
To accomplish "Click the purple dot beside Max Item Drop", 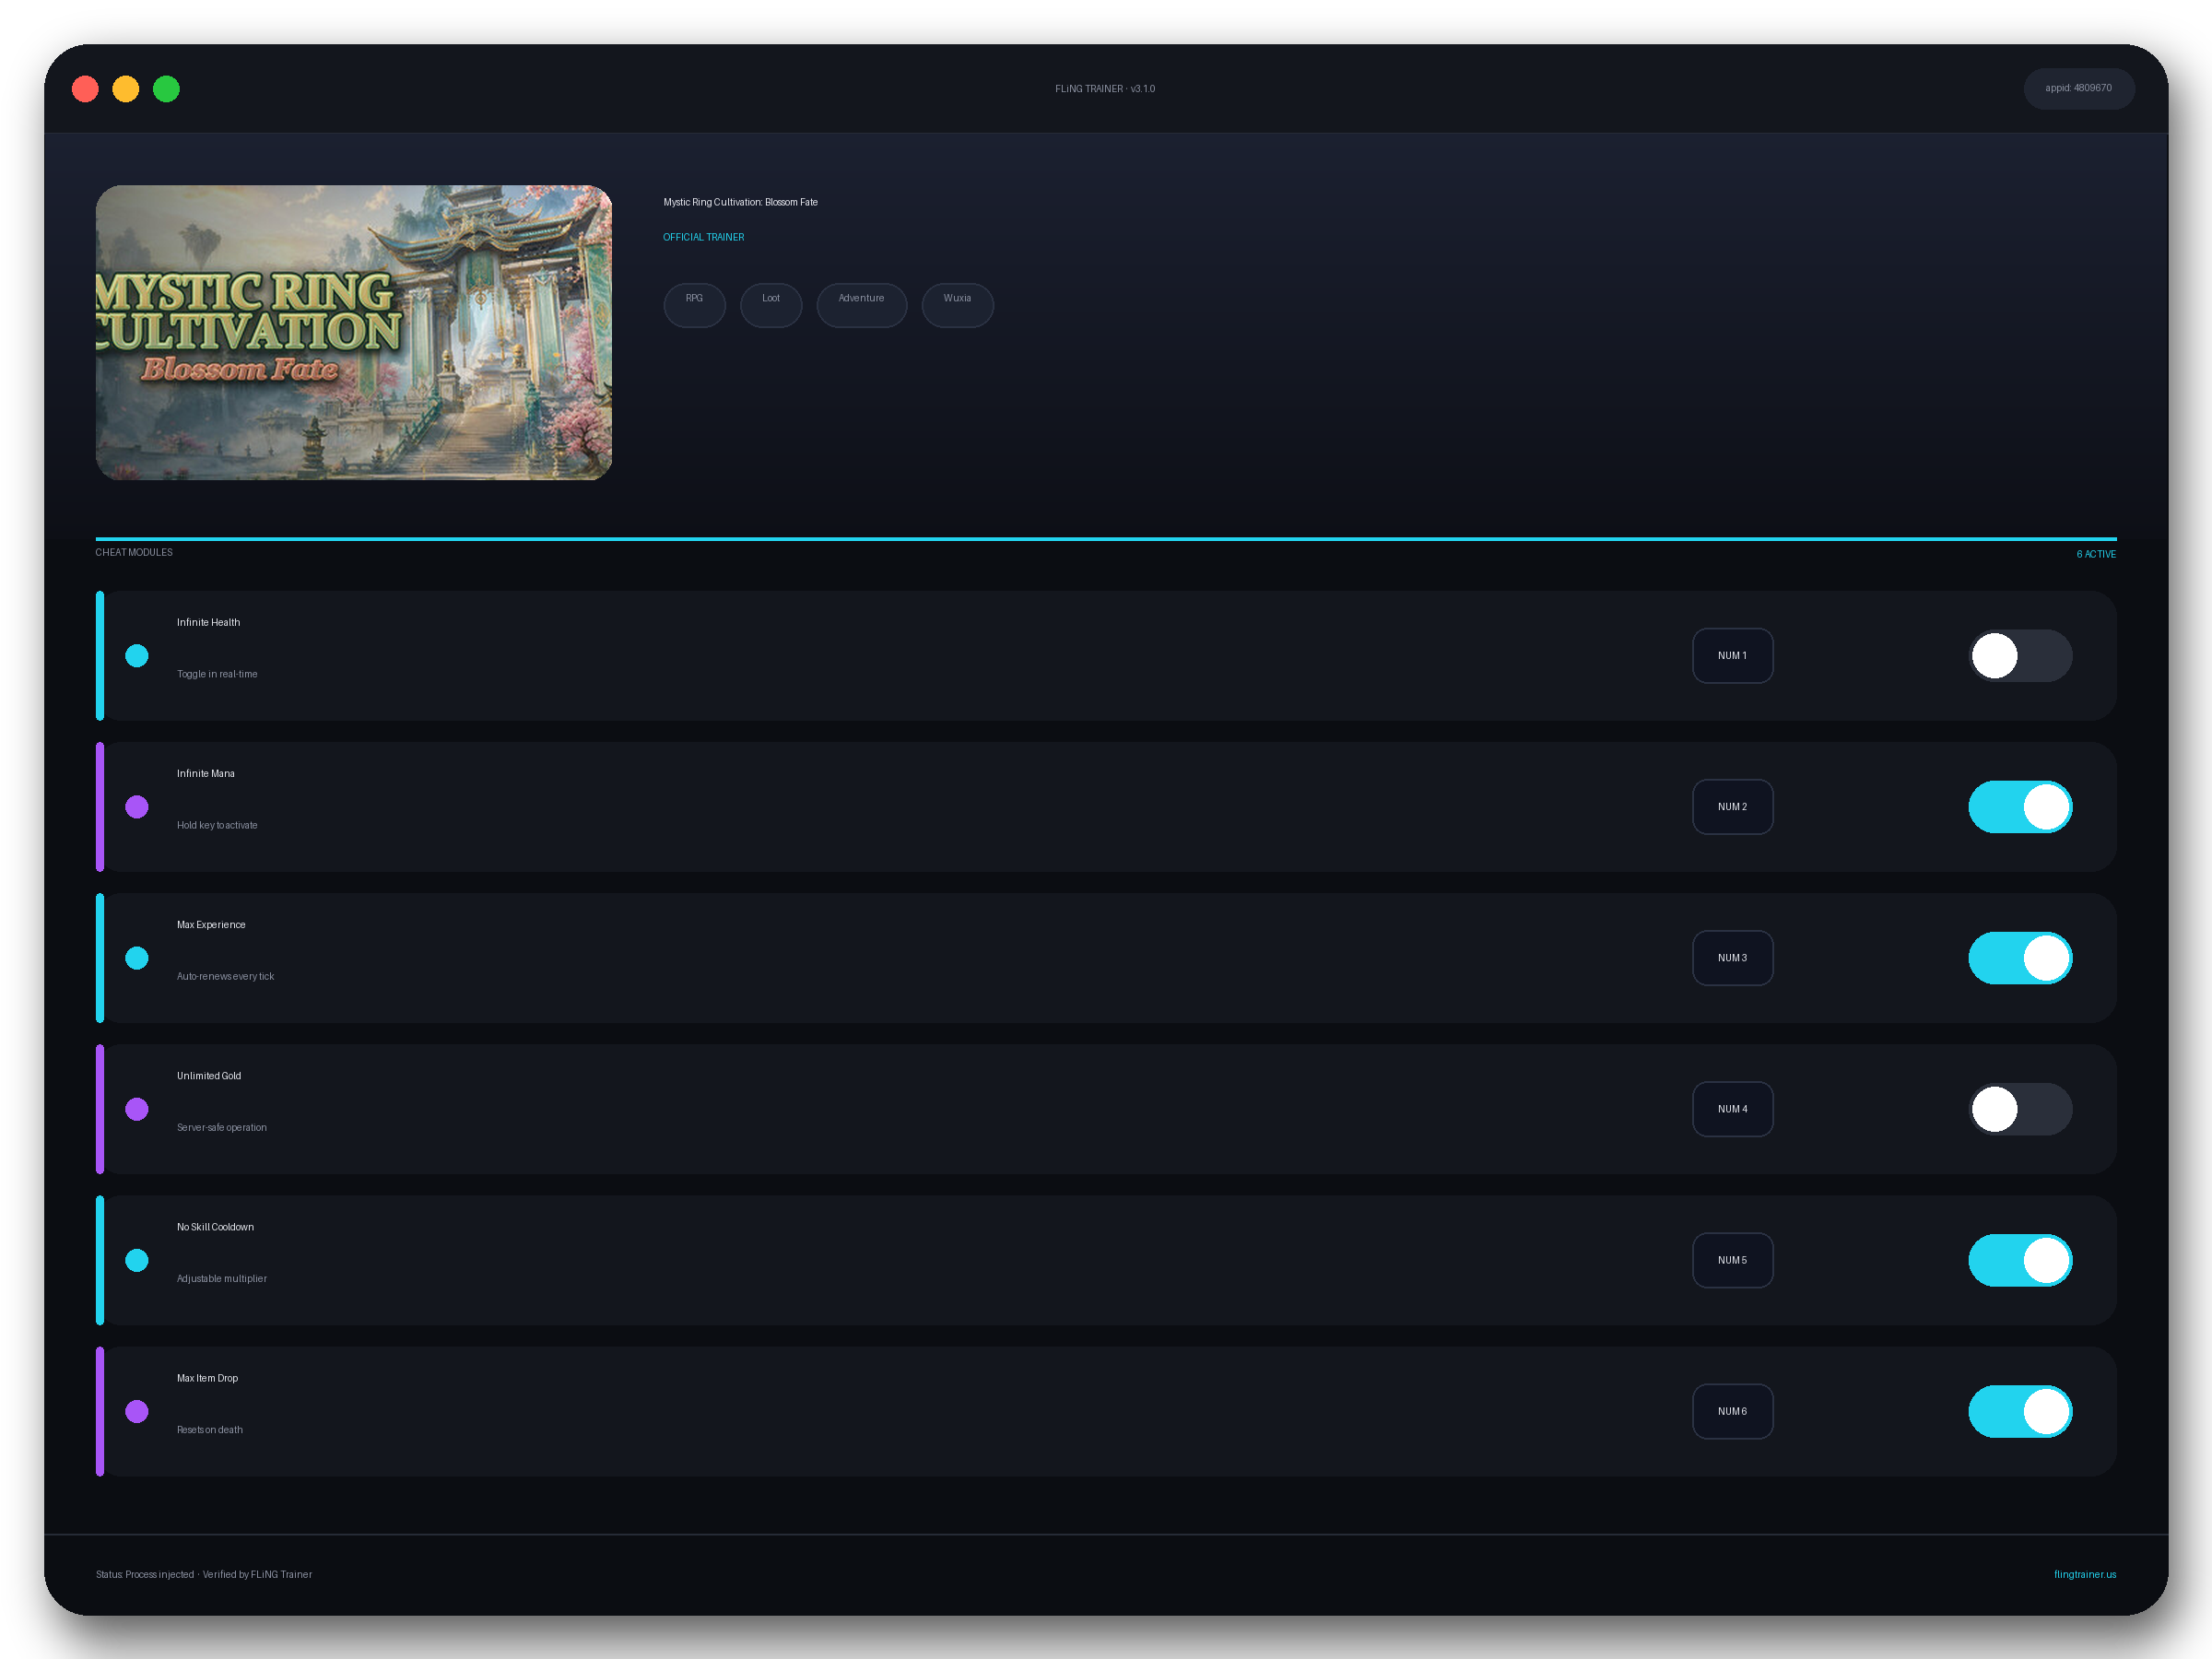I will [x=137, y=1411].
